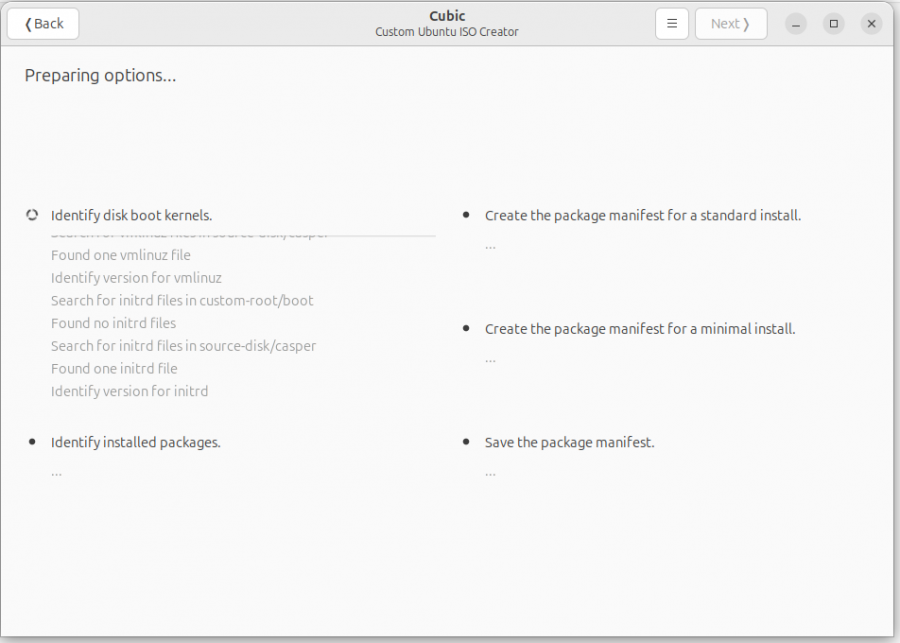
Task: Select 'Identify version for initrd' log line
Action: 129,391
